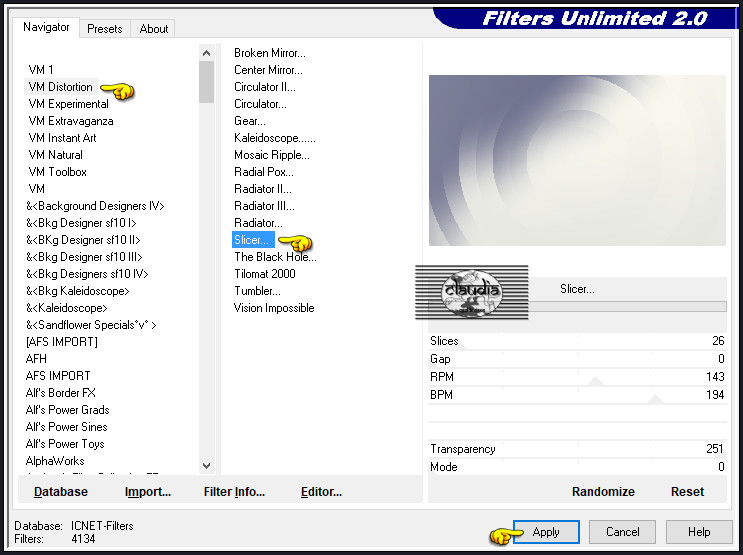Adjust the Gap slider
This screenshot has height=555, width=743.
577,359
